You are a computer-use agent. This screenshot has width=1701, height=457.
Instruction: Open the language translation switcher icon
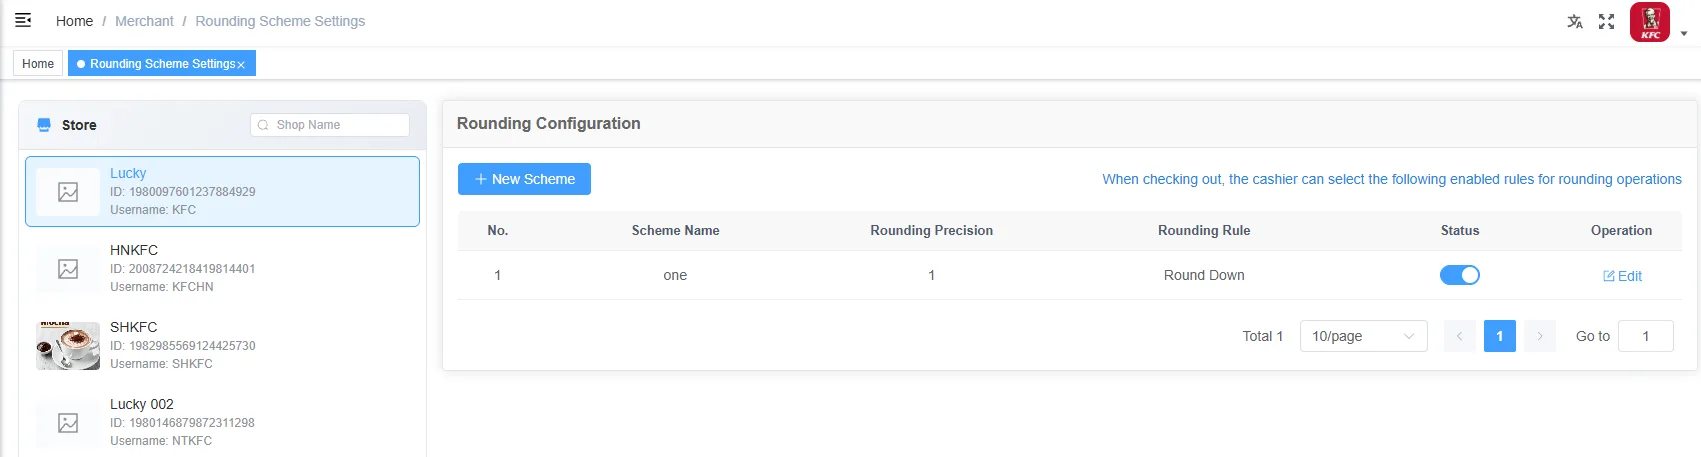[x=1575, y=21]
